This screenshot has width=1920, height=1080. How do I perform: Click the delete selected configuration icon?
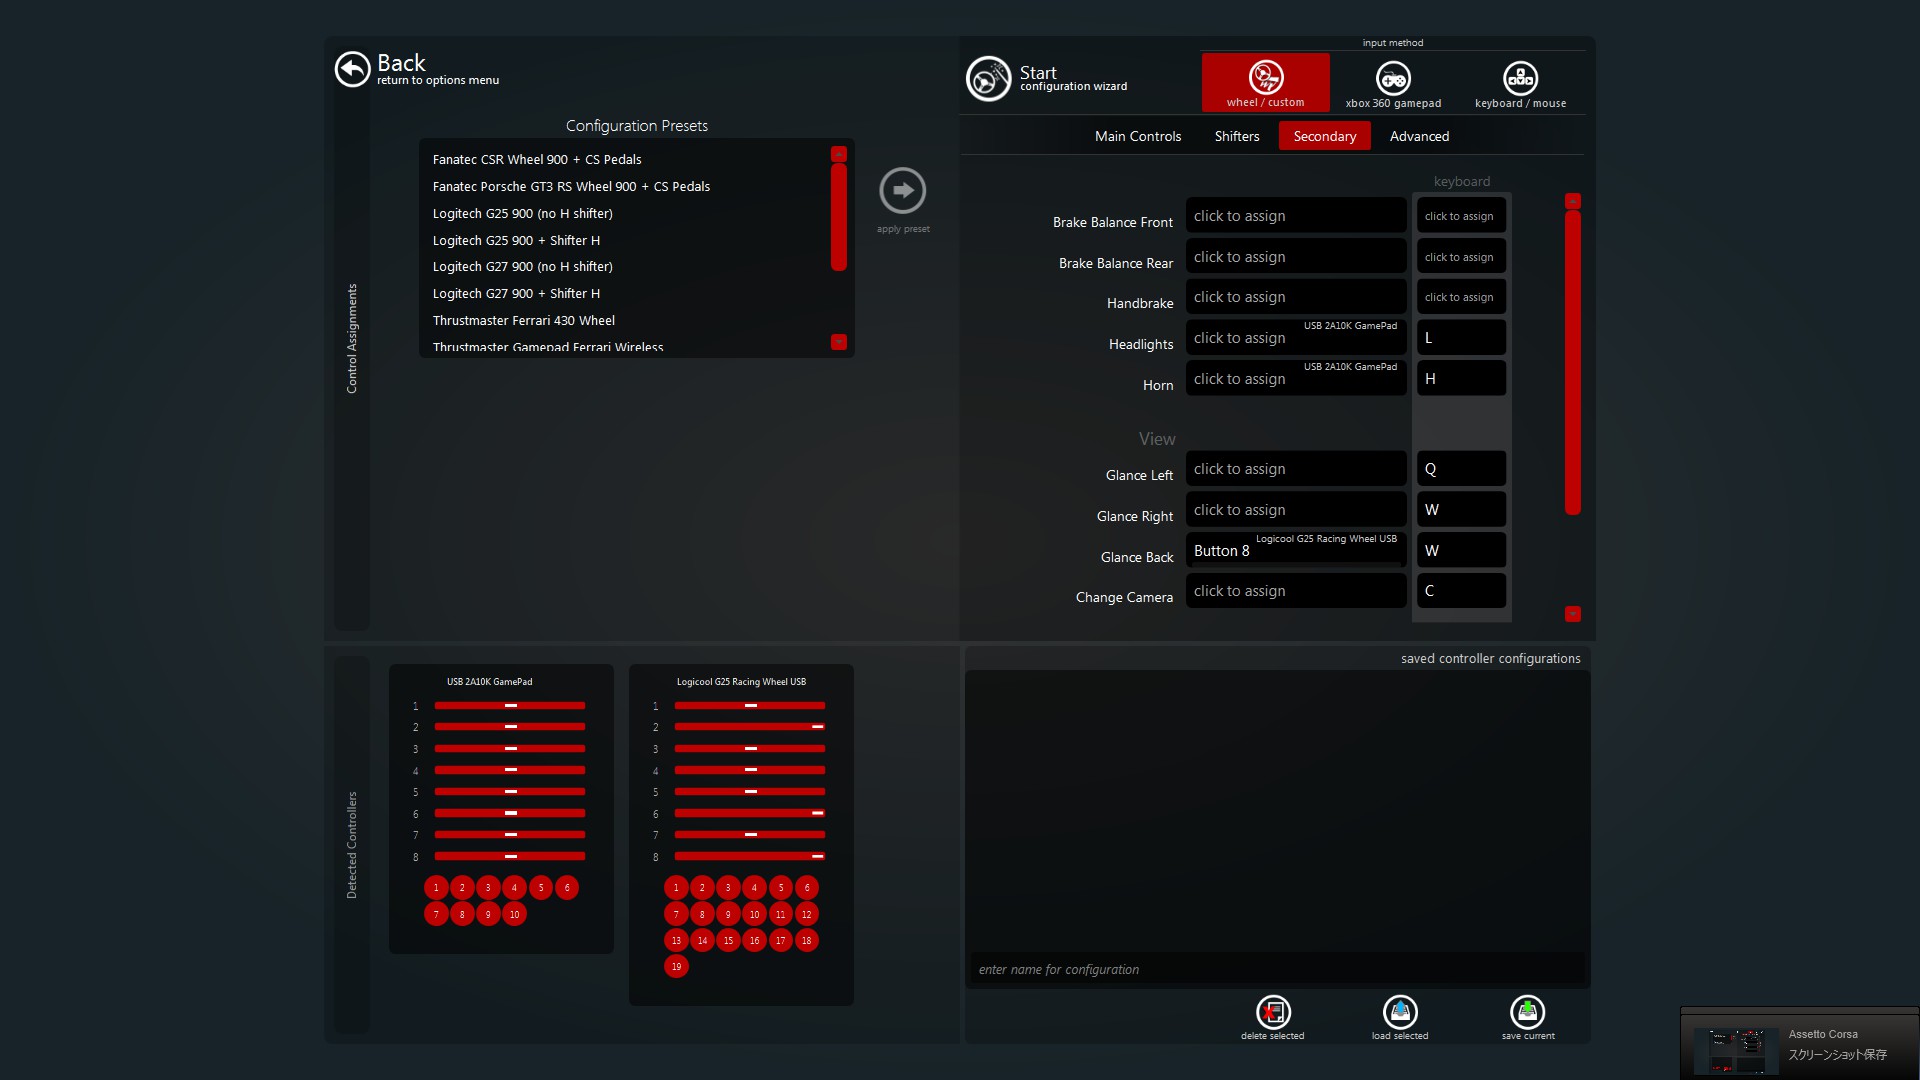coord(1272,1013)
